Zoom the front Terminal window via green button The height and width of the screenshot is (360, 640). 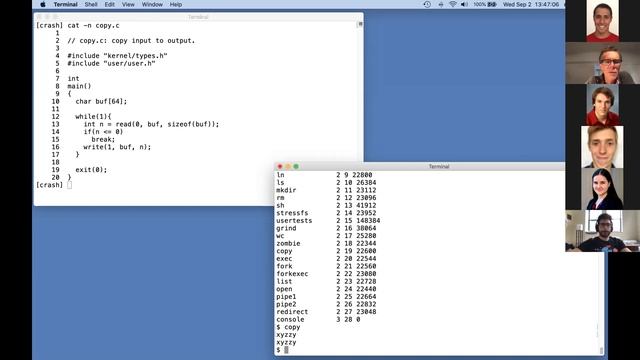(x=296, y=167)
